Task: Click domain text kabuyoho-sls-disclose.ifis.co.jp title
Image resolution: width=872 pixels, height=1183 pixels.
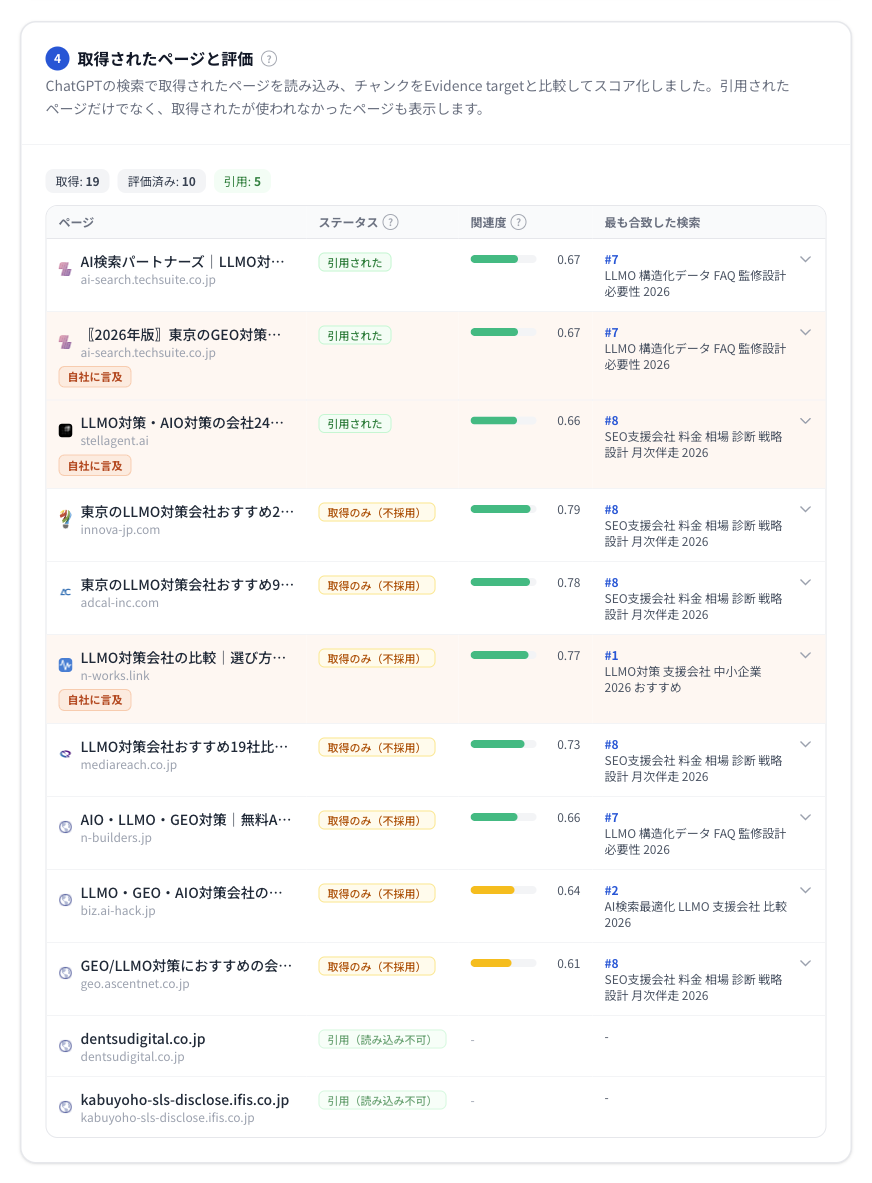Action: click(185, 1100)
